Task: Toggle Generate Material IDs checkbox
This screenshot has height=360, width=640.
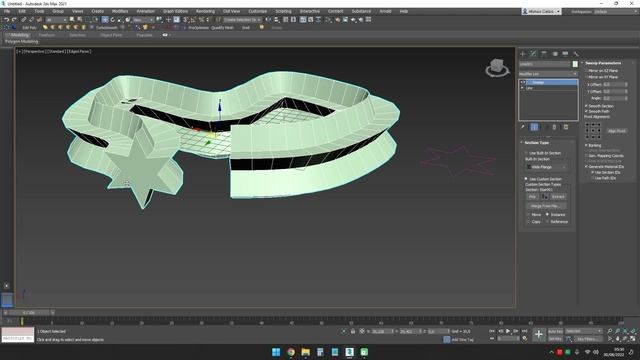Action: (587, 167)
